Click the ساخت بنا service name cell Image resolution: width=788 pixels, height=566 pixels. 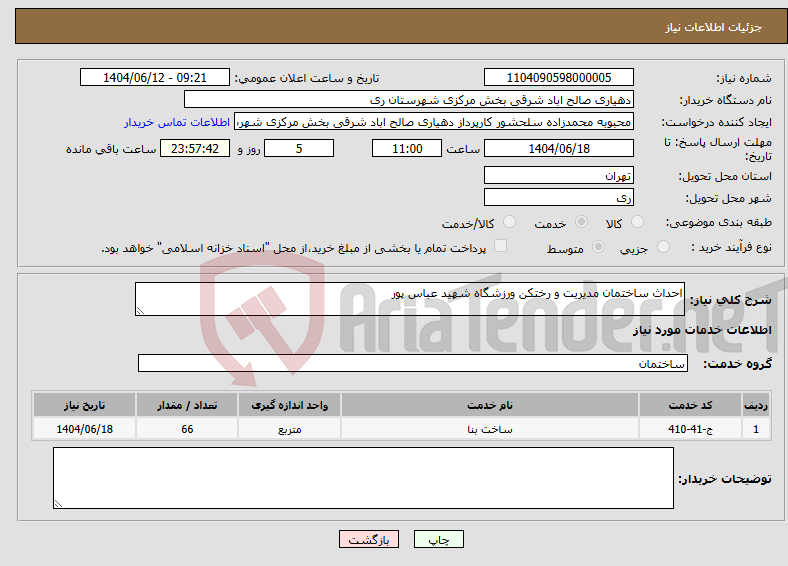(490, 429)
